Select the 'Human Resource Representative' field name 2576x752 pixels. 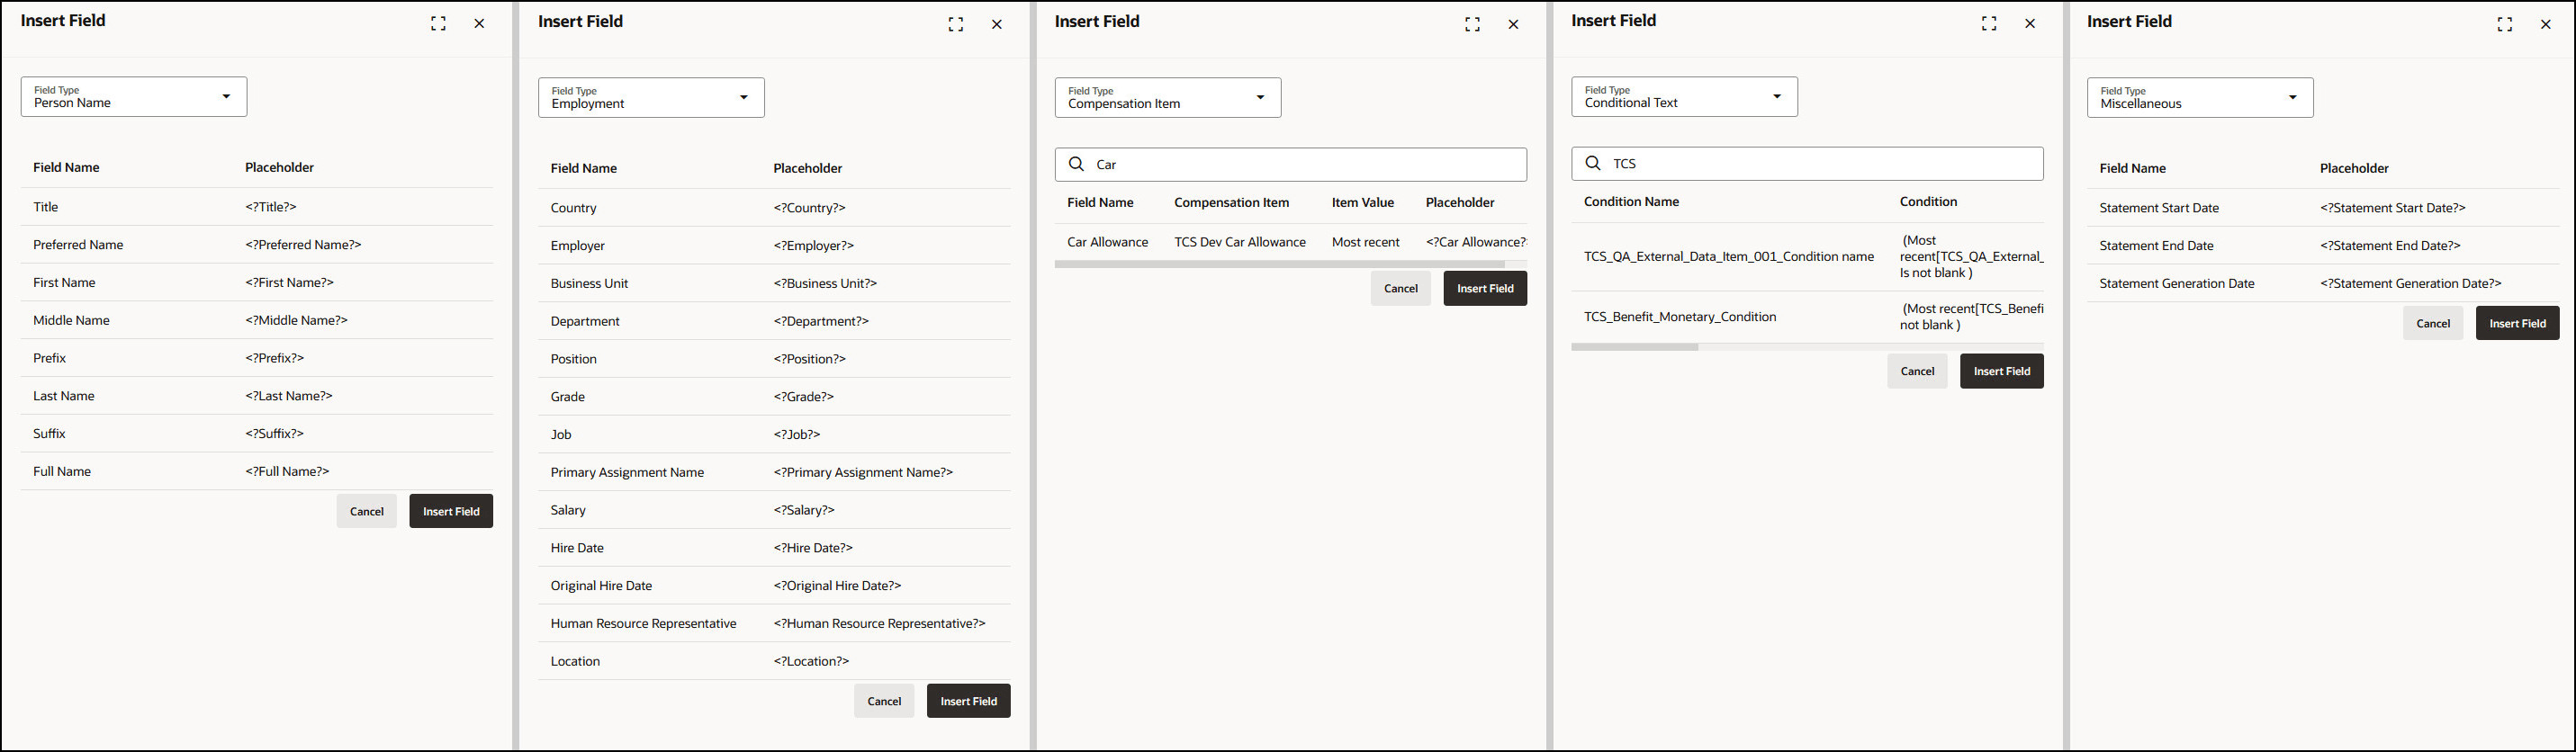click(643, 624)
